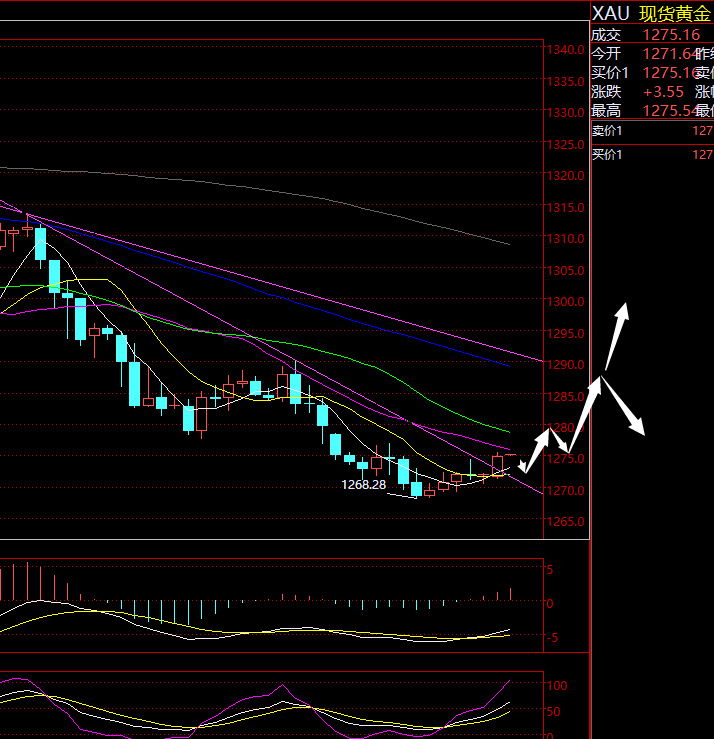Image resolution: width=714 pixels, height=739 pixels.
Task: Click the 1310.0 price axis label
Action: (x=565, y=238)
